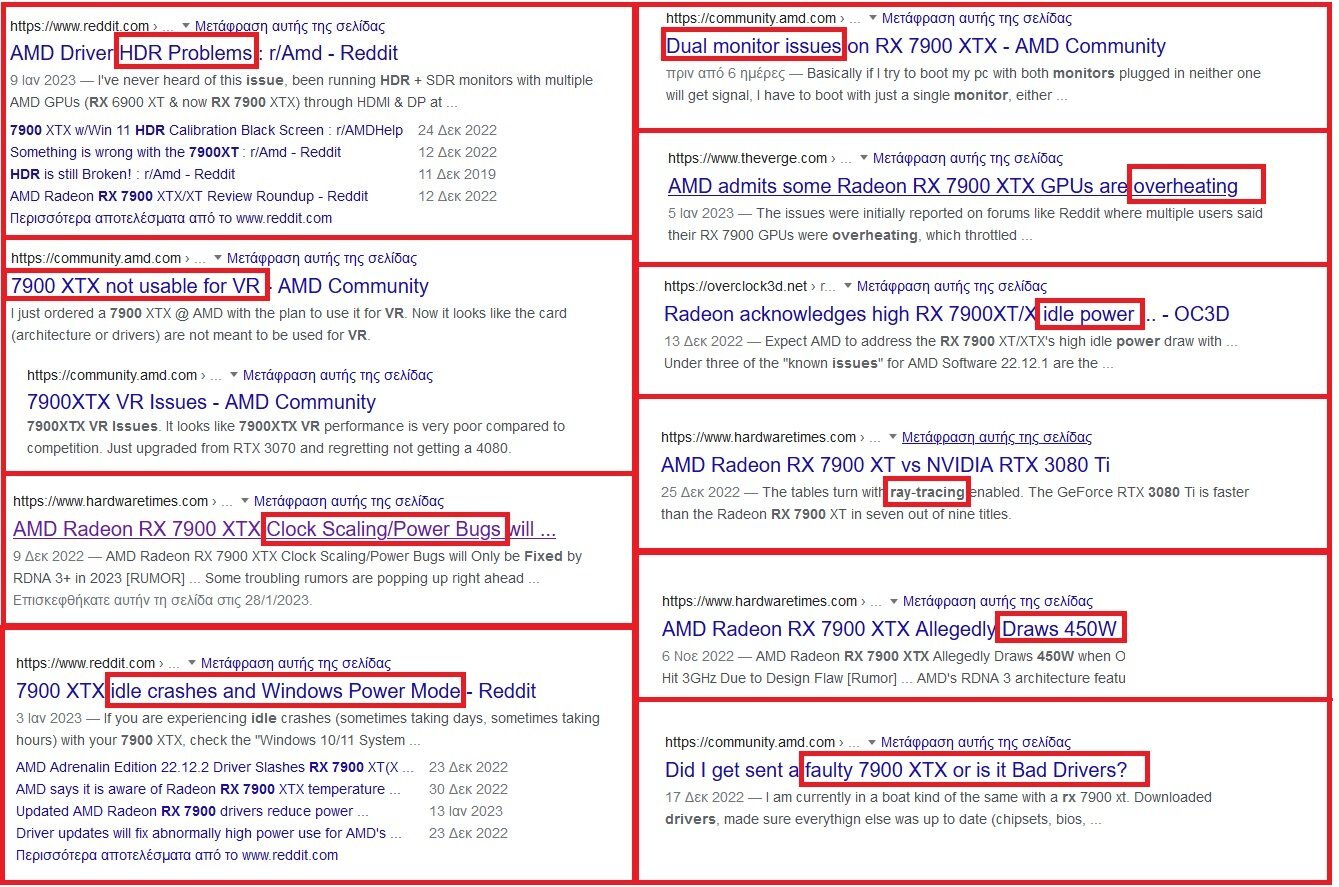Click the translate-page link above 'Allegedly Draws 450W' result
Screen dimensions: 1339x887
(998, 601)
